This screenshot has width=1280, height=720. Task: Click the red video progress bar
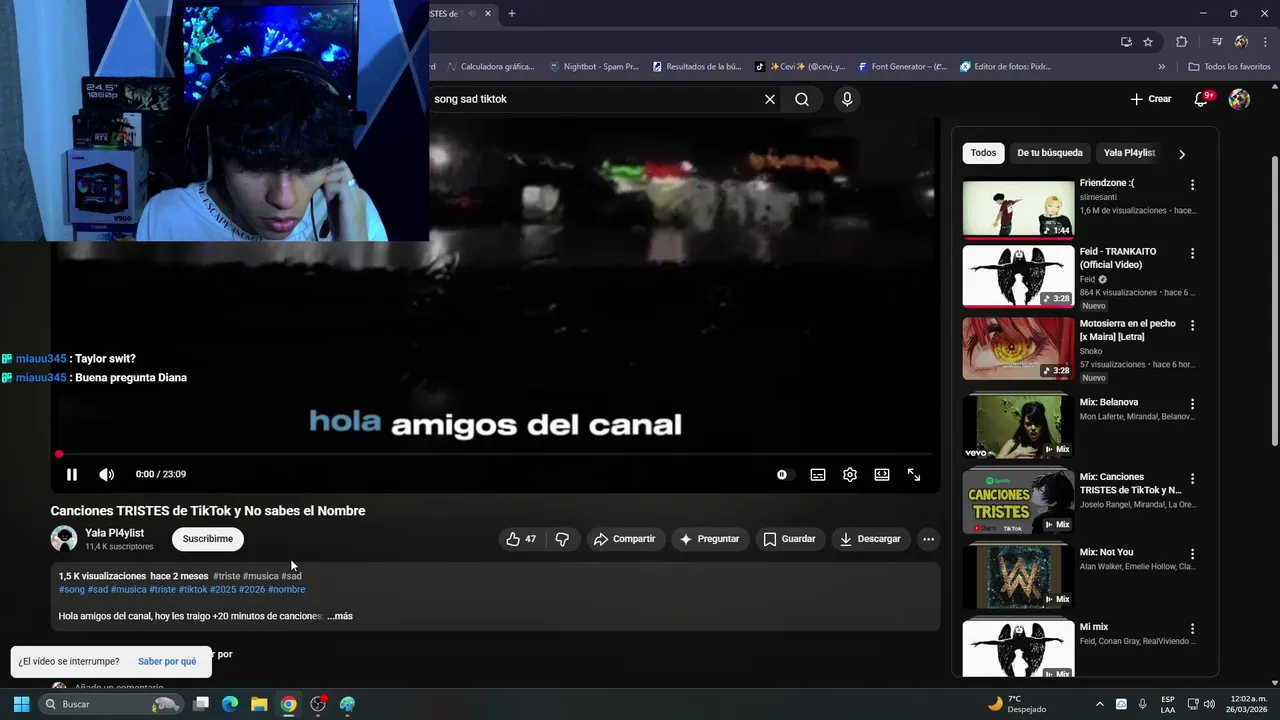pos(495,454)
